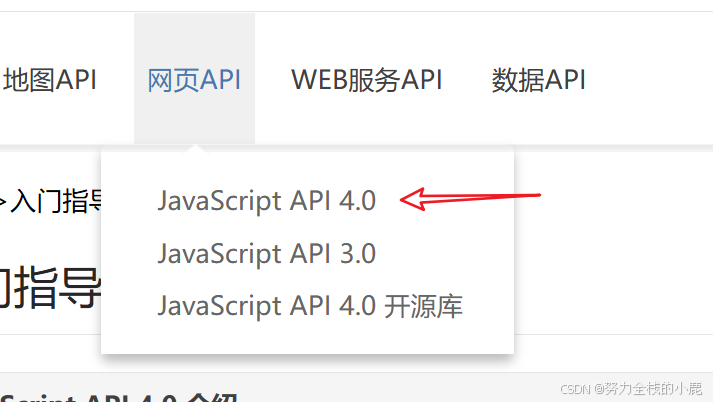
Task: Choose JavaScript API 3.0 menu entry
Action: tap(266, 253)
